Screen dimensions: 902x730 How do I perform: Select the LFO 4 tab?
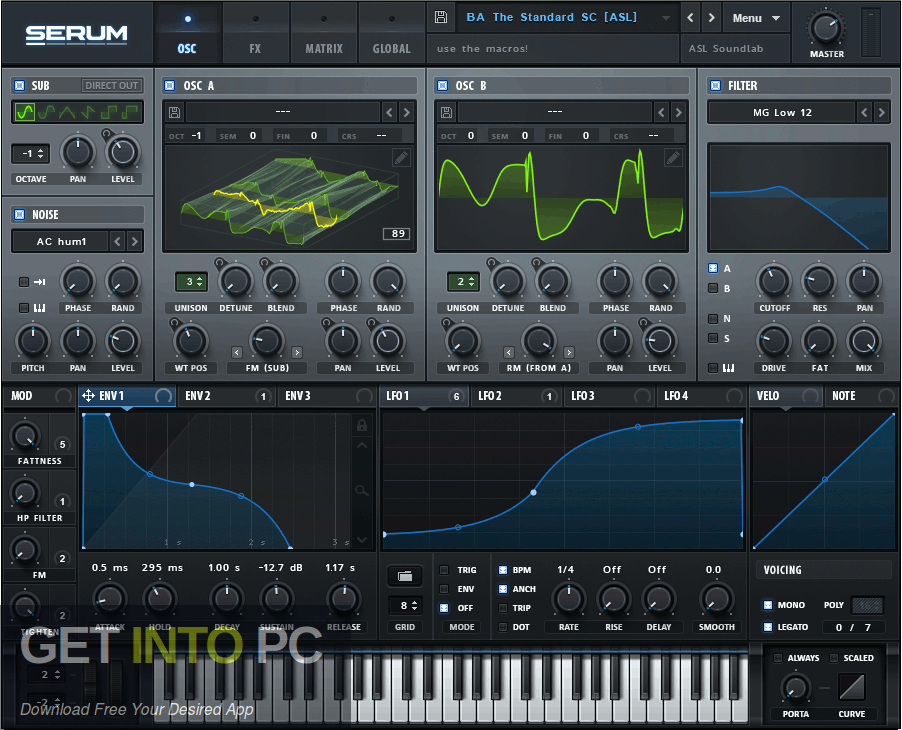click(x=702, y=396)
